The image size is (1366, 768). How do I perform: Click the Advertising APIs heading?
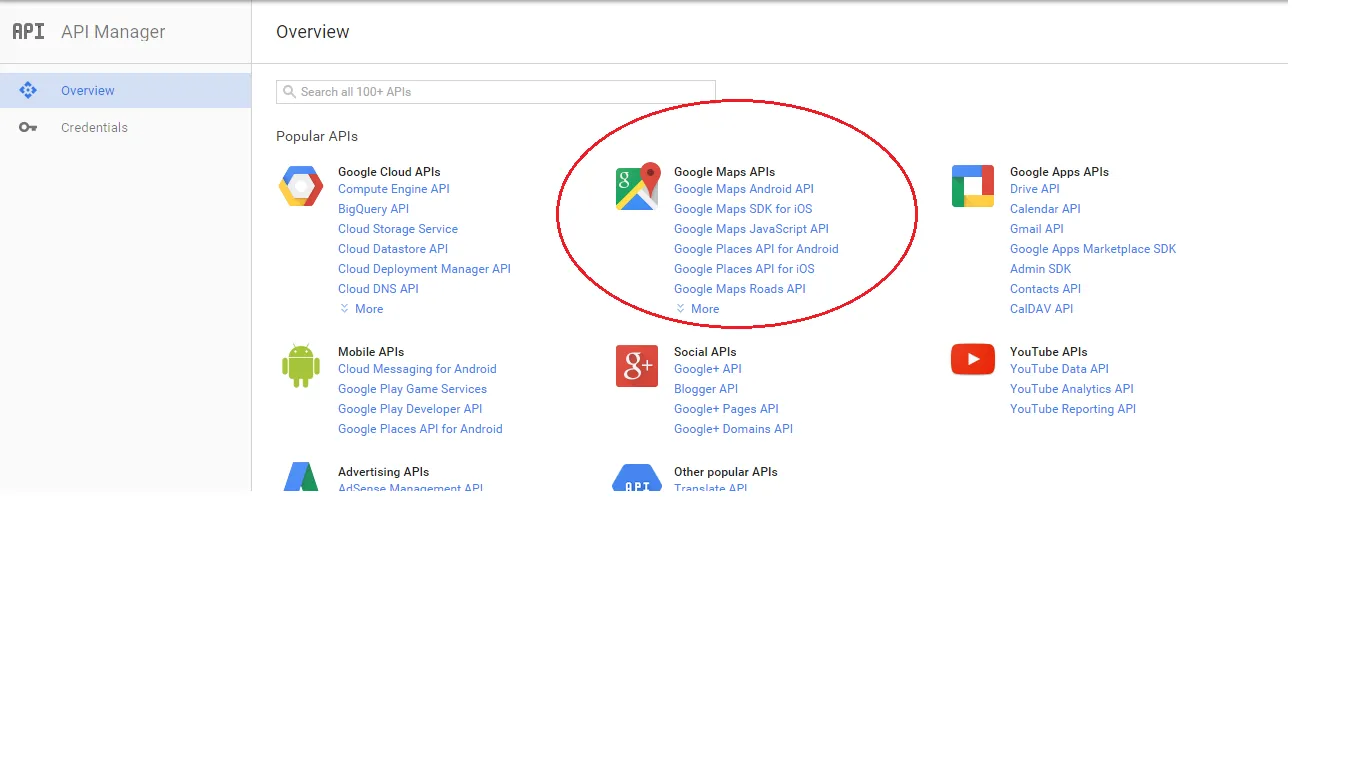tap(383, 472)
